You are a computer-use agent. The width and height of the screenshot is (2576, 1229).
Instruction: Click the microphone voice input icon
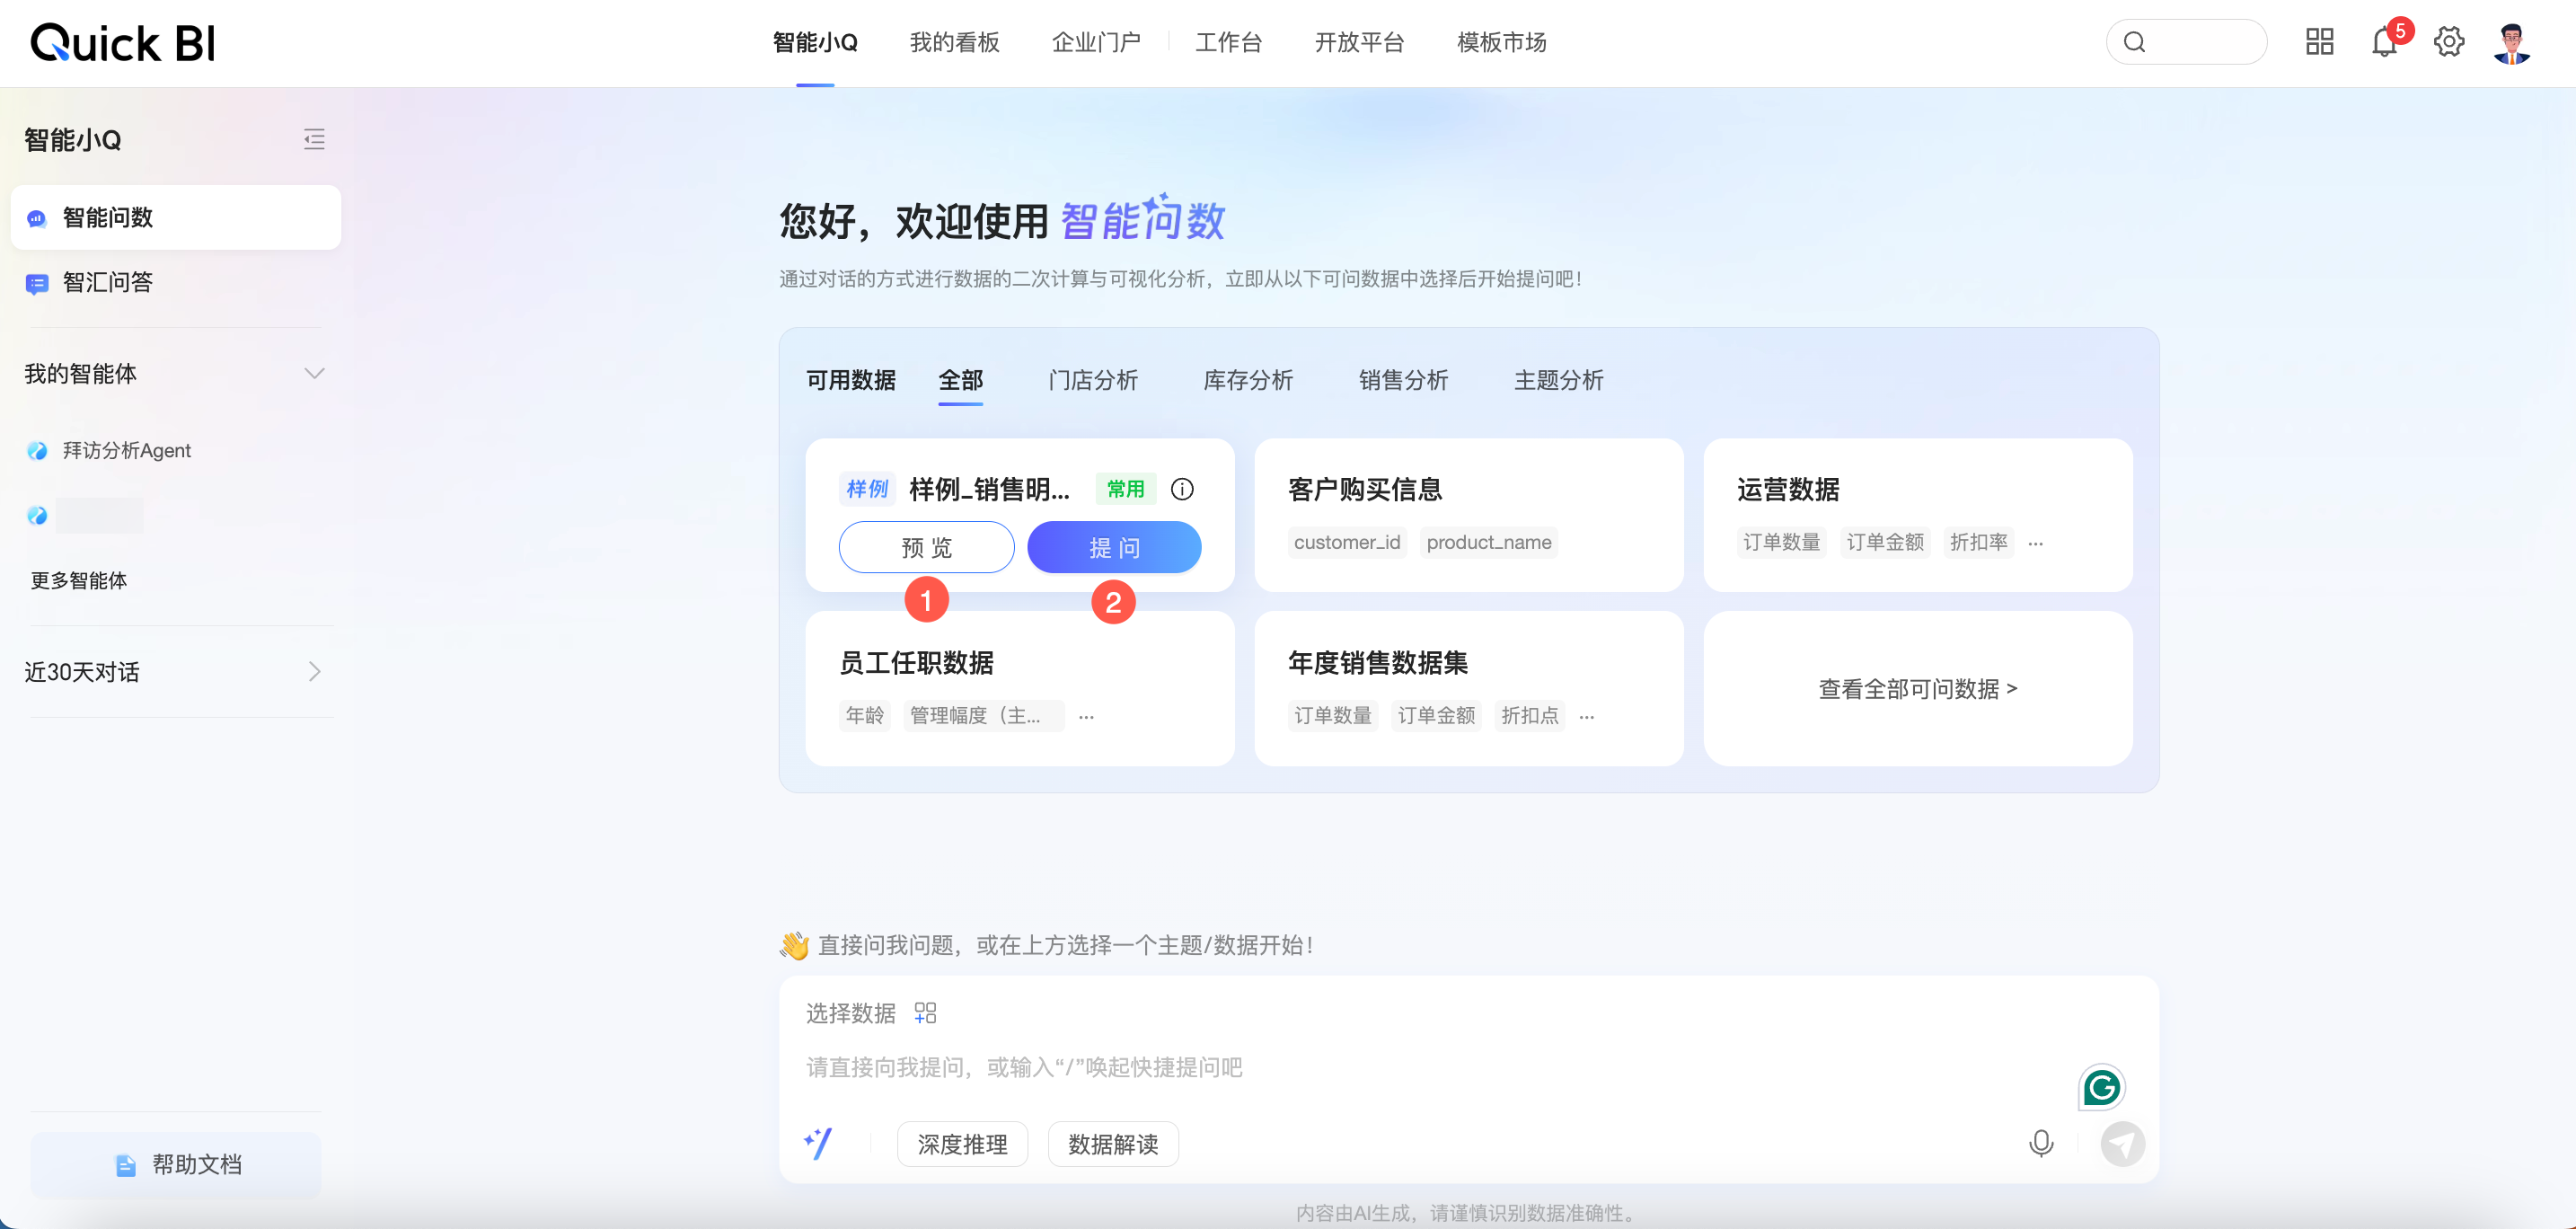pos(2041,1143)
